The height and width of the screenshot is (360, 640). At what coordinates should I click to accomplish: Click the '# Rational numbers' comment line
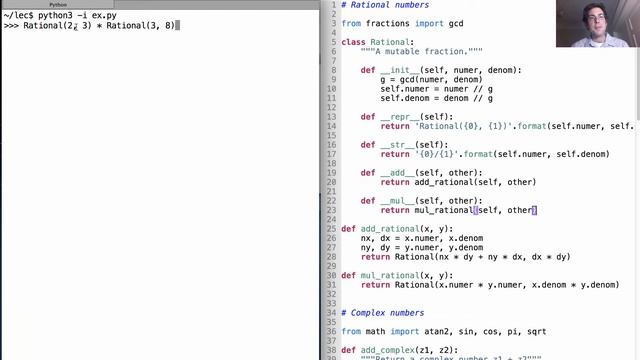coord(385,5)
